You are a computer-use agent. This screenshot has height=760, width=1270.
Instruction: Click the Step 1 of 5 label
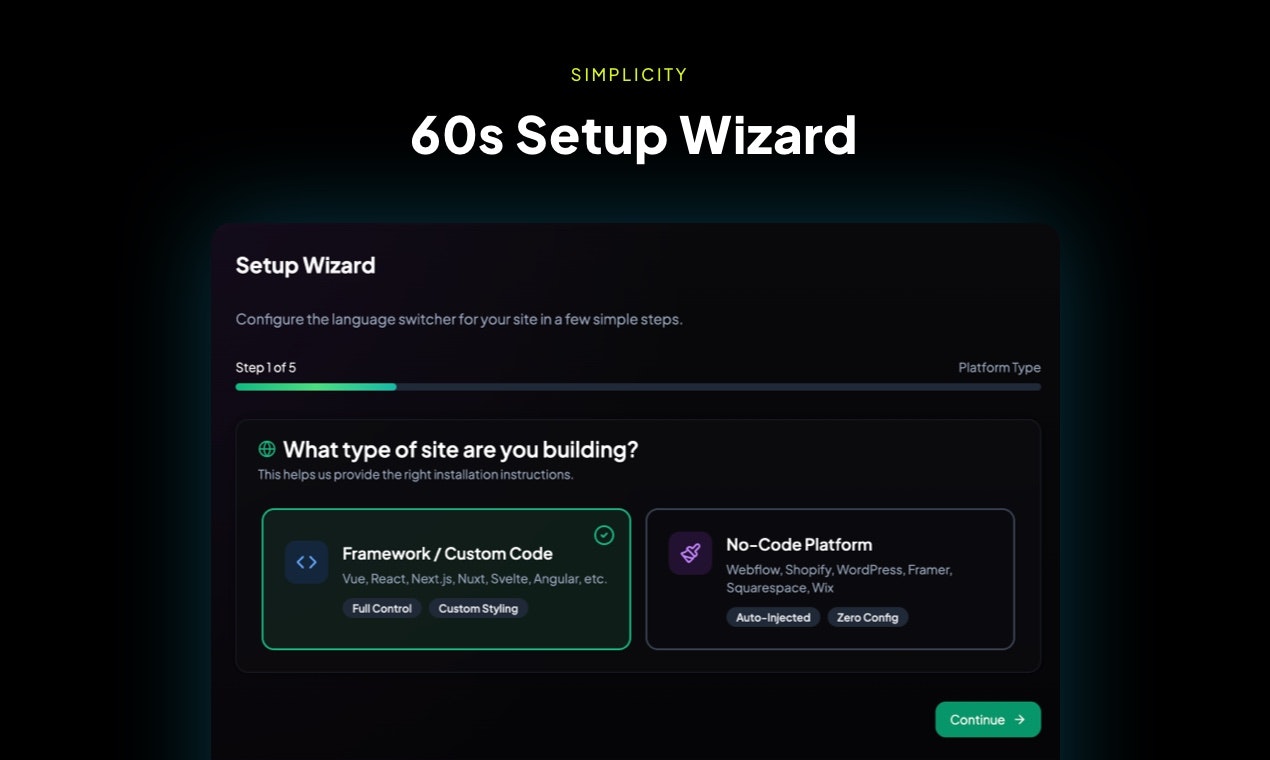pos(266,367)
